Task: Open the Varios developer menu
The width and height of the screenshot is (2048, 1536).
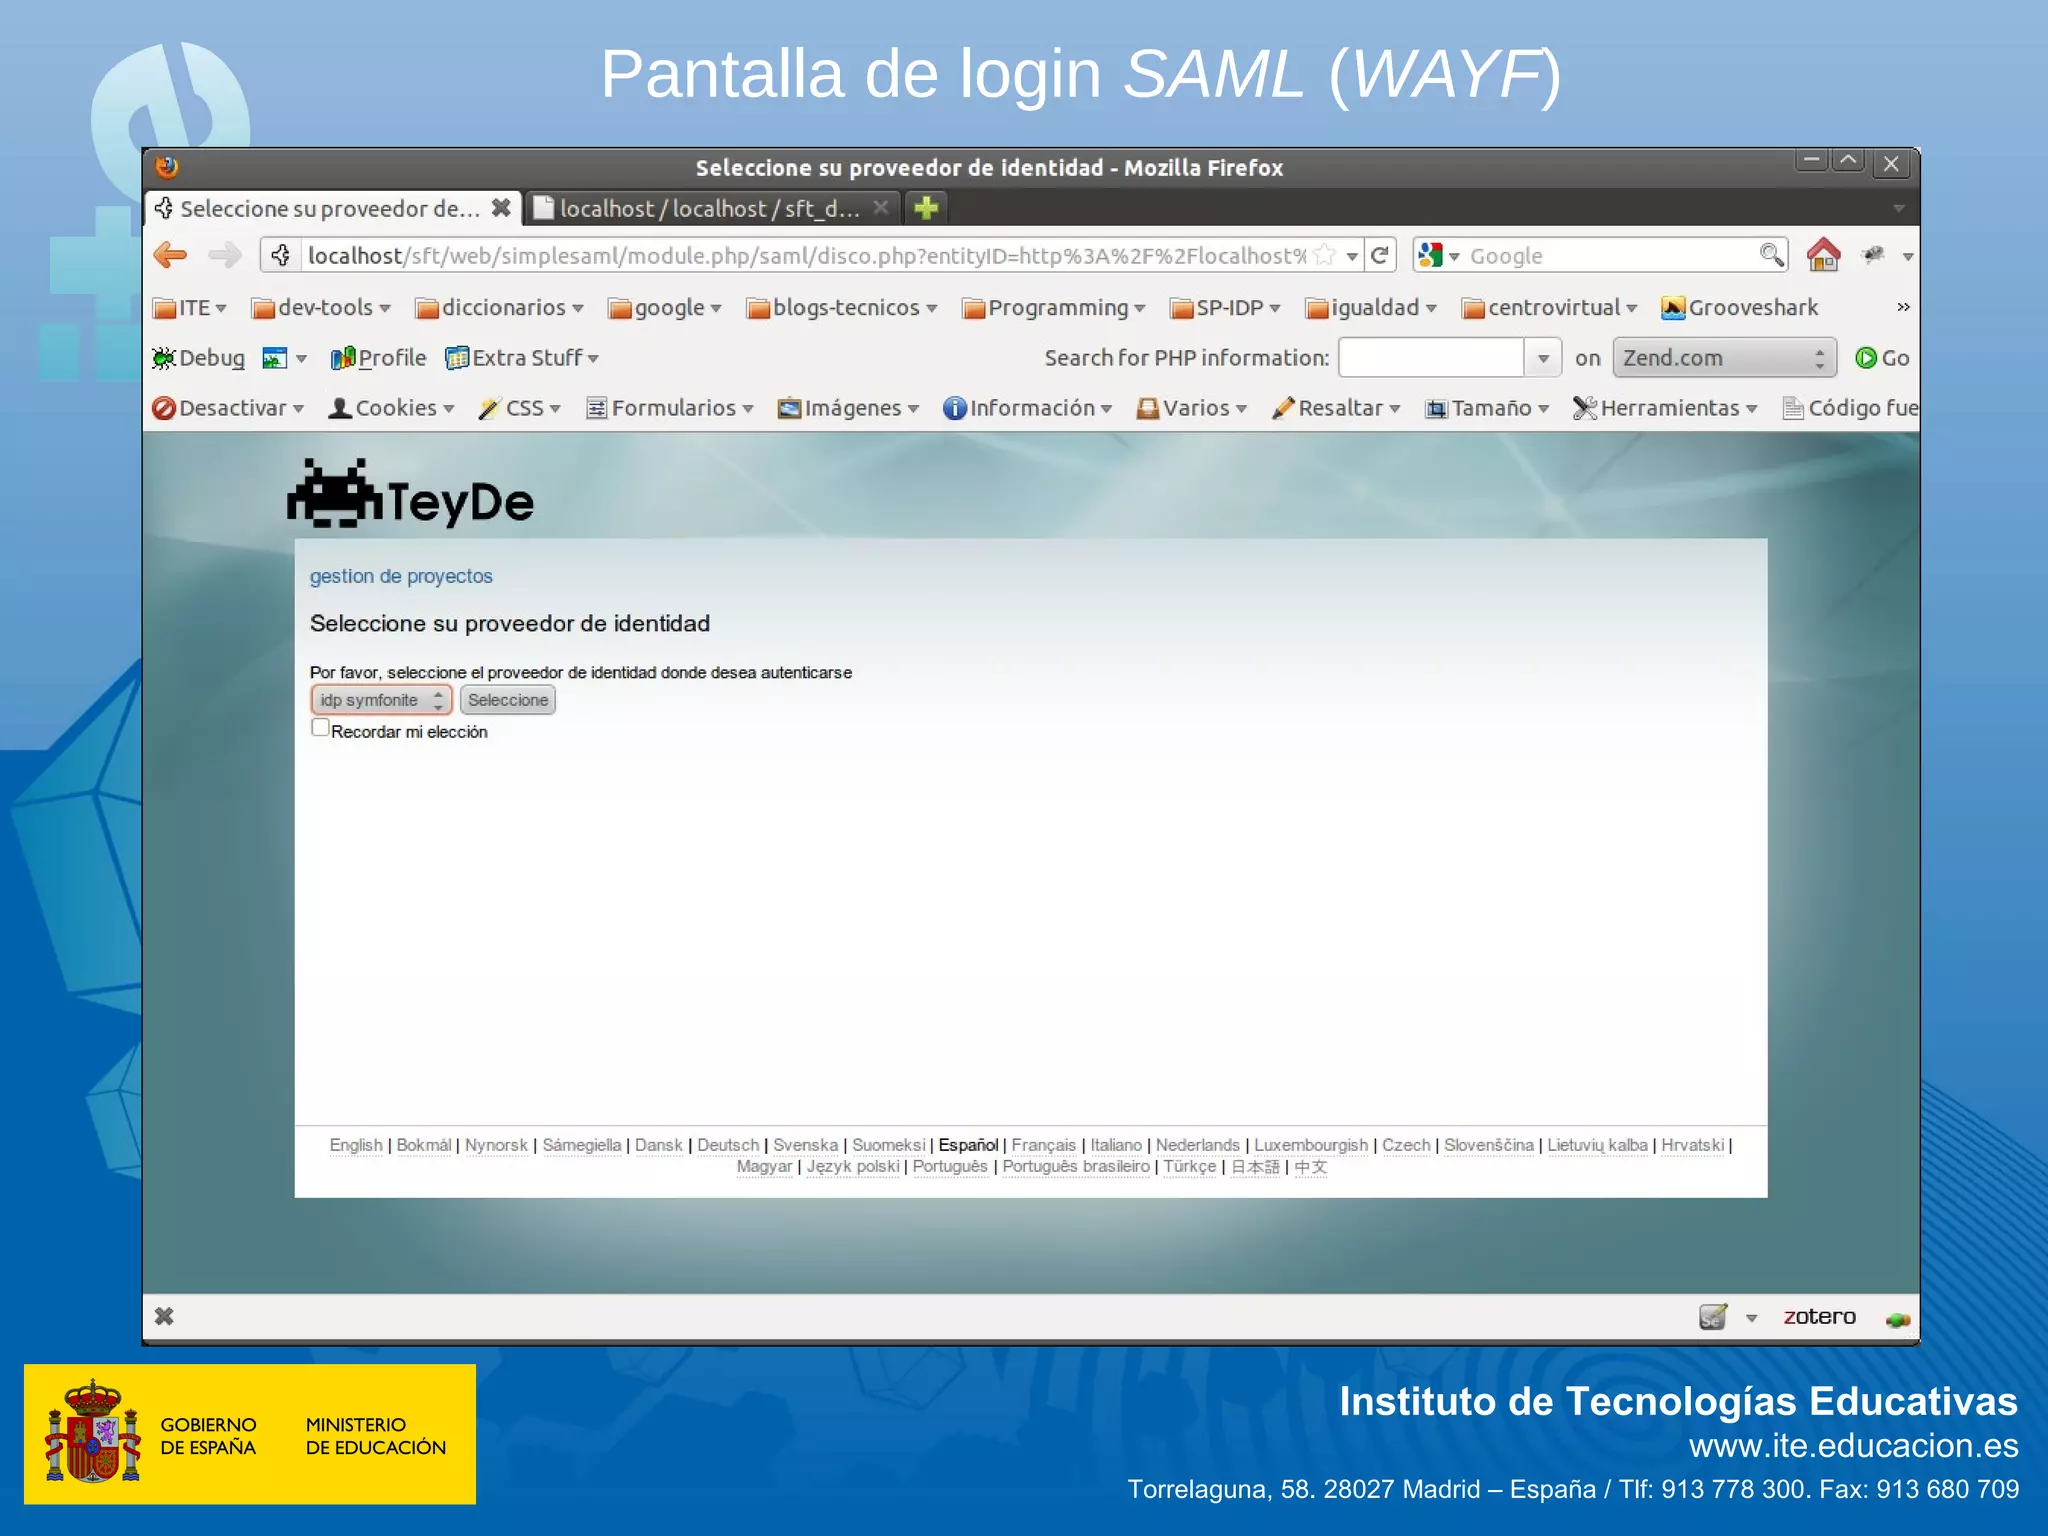Action: (x=1191, y=408)
